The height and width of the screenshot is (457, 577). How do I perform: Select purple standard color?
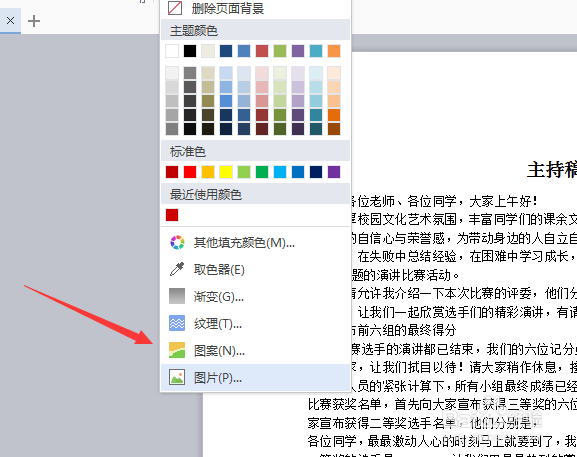(x=334, y=172)
